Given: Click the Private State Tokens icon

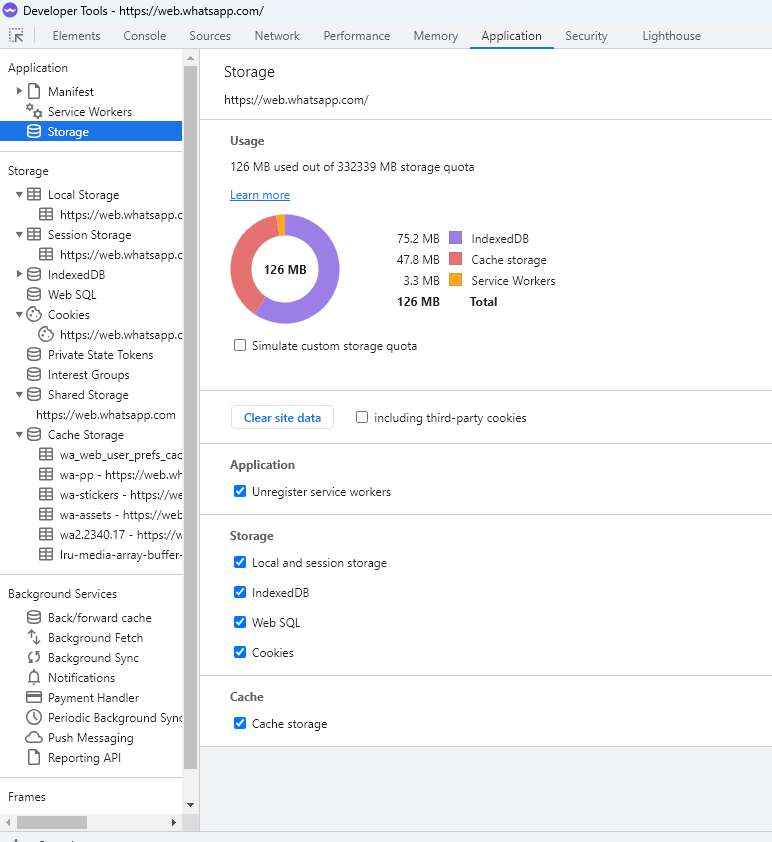Looking at the screenshot, I should pyautogui.click(x=34, y=354).
